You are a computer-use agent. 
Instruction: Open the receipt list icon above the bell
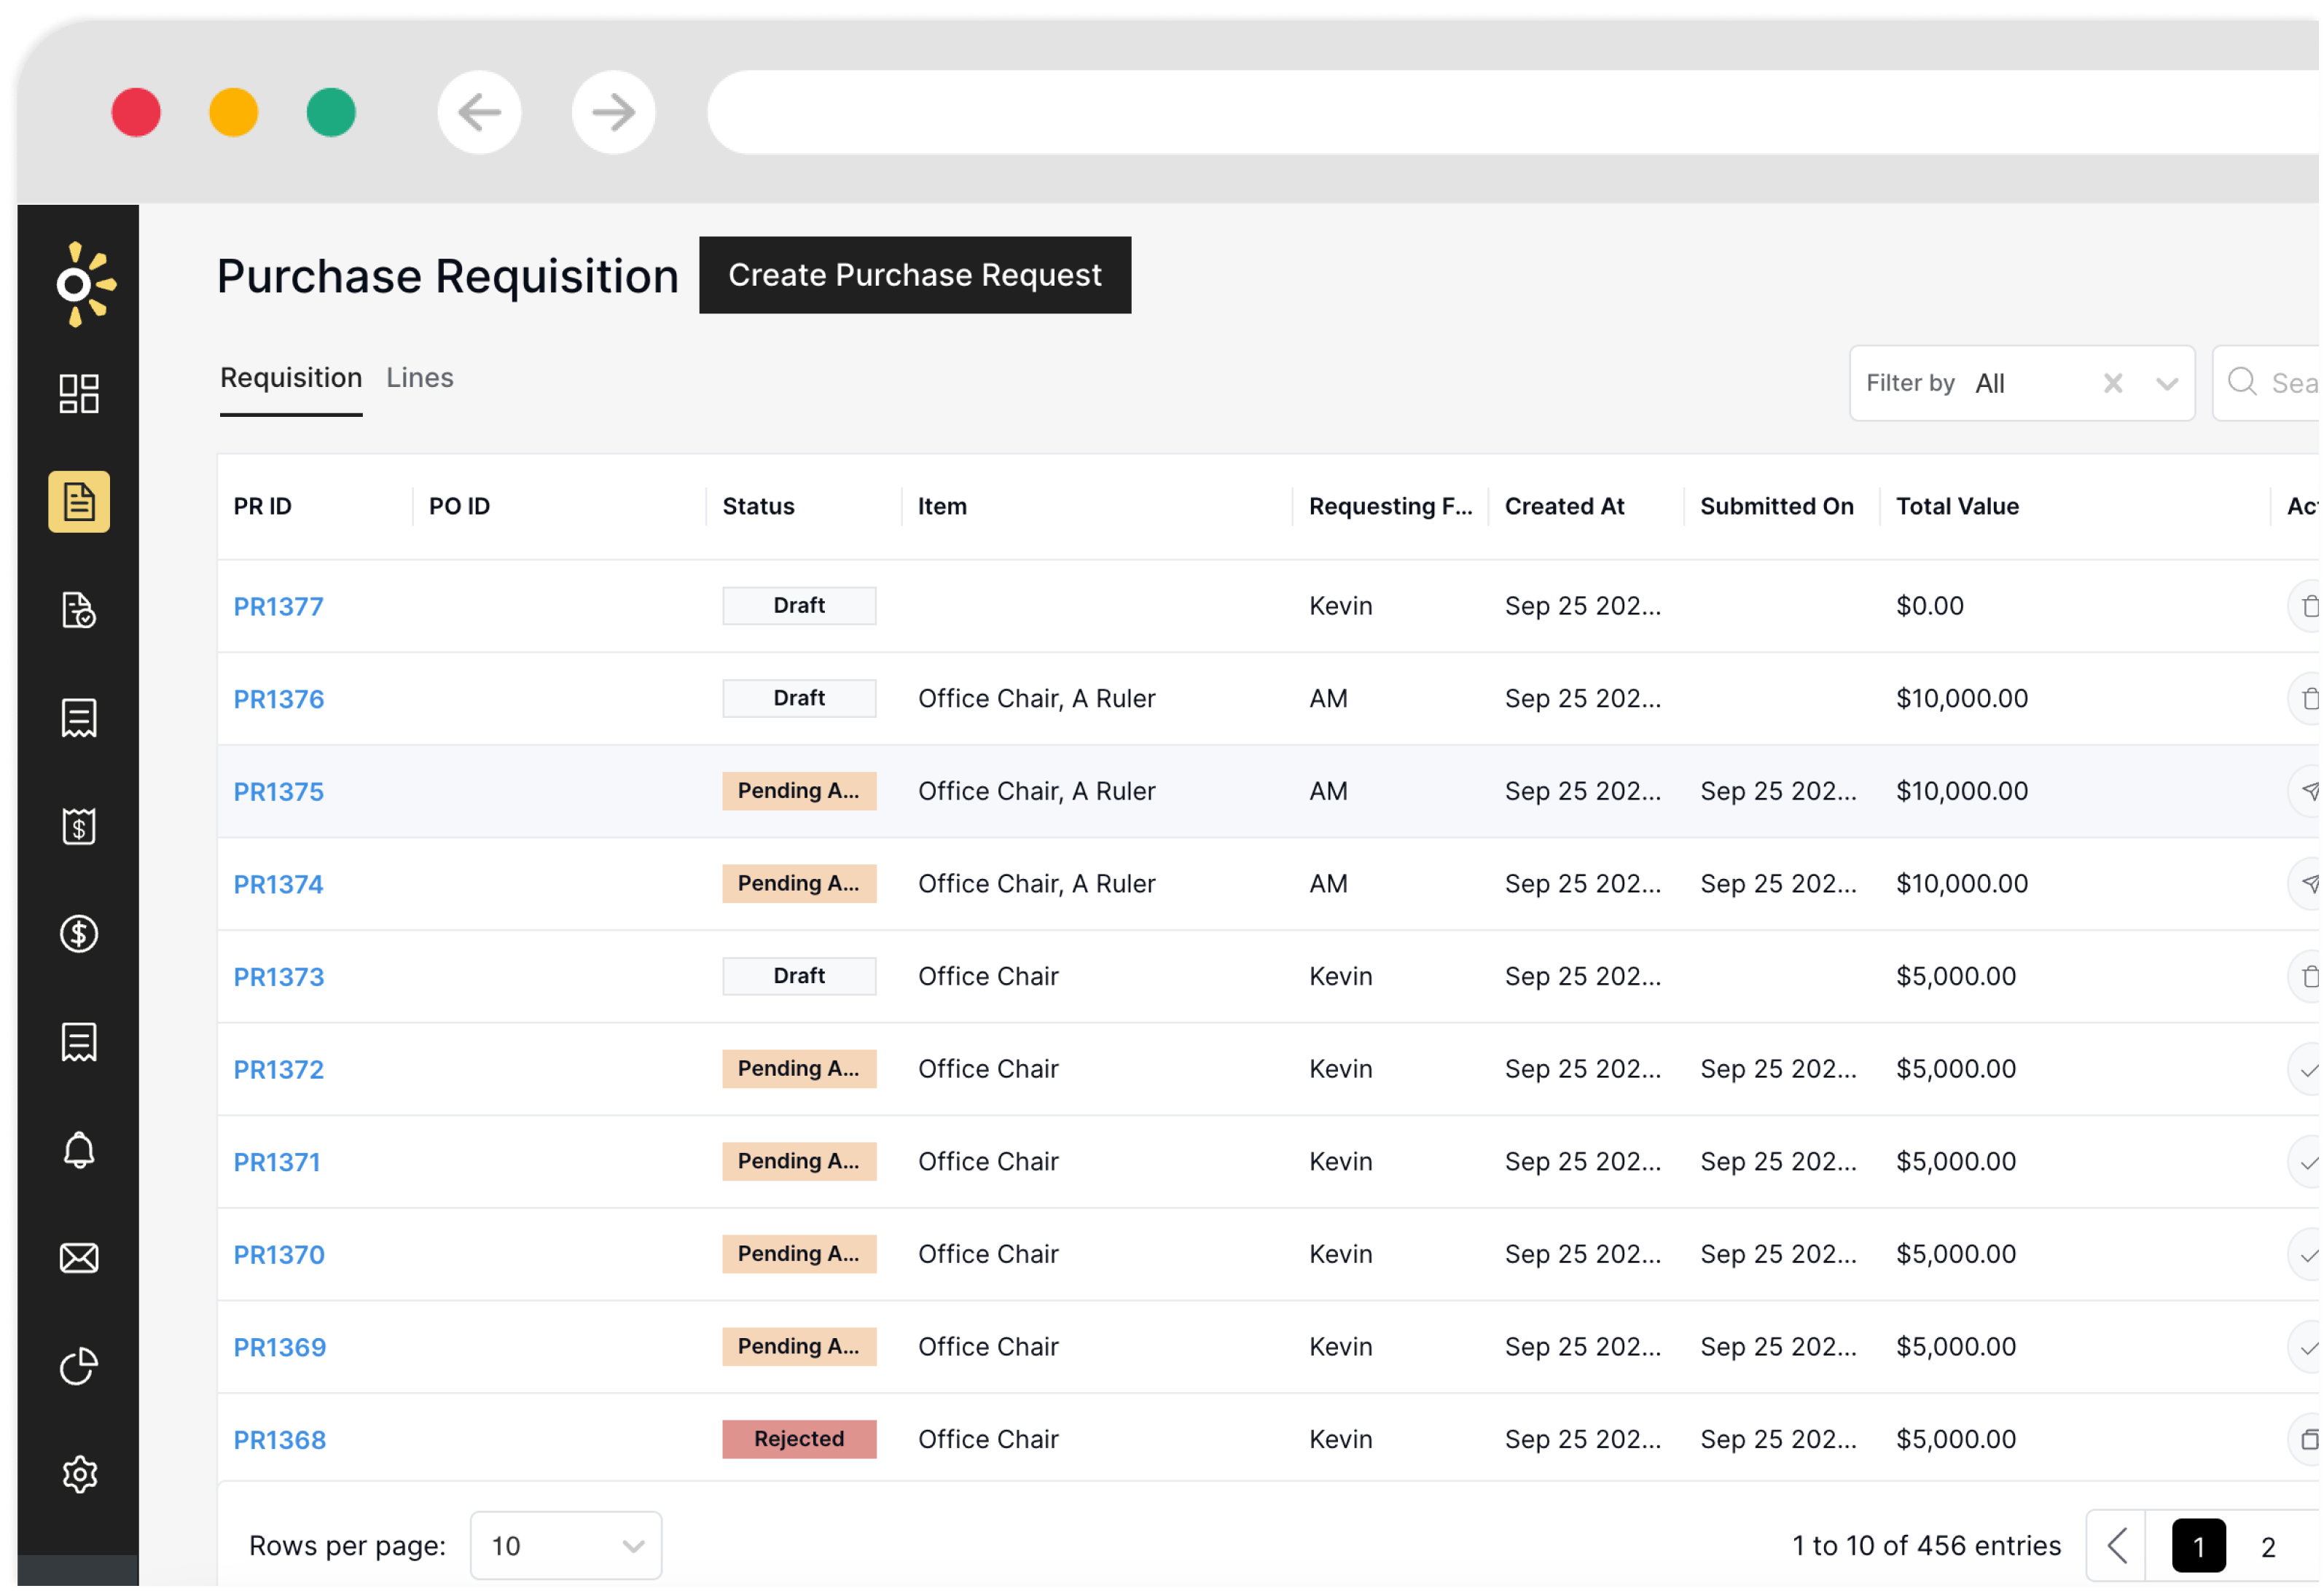click(79, 1043)
